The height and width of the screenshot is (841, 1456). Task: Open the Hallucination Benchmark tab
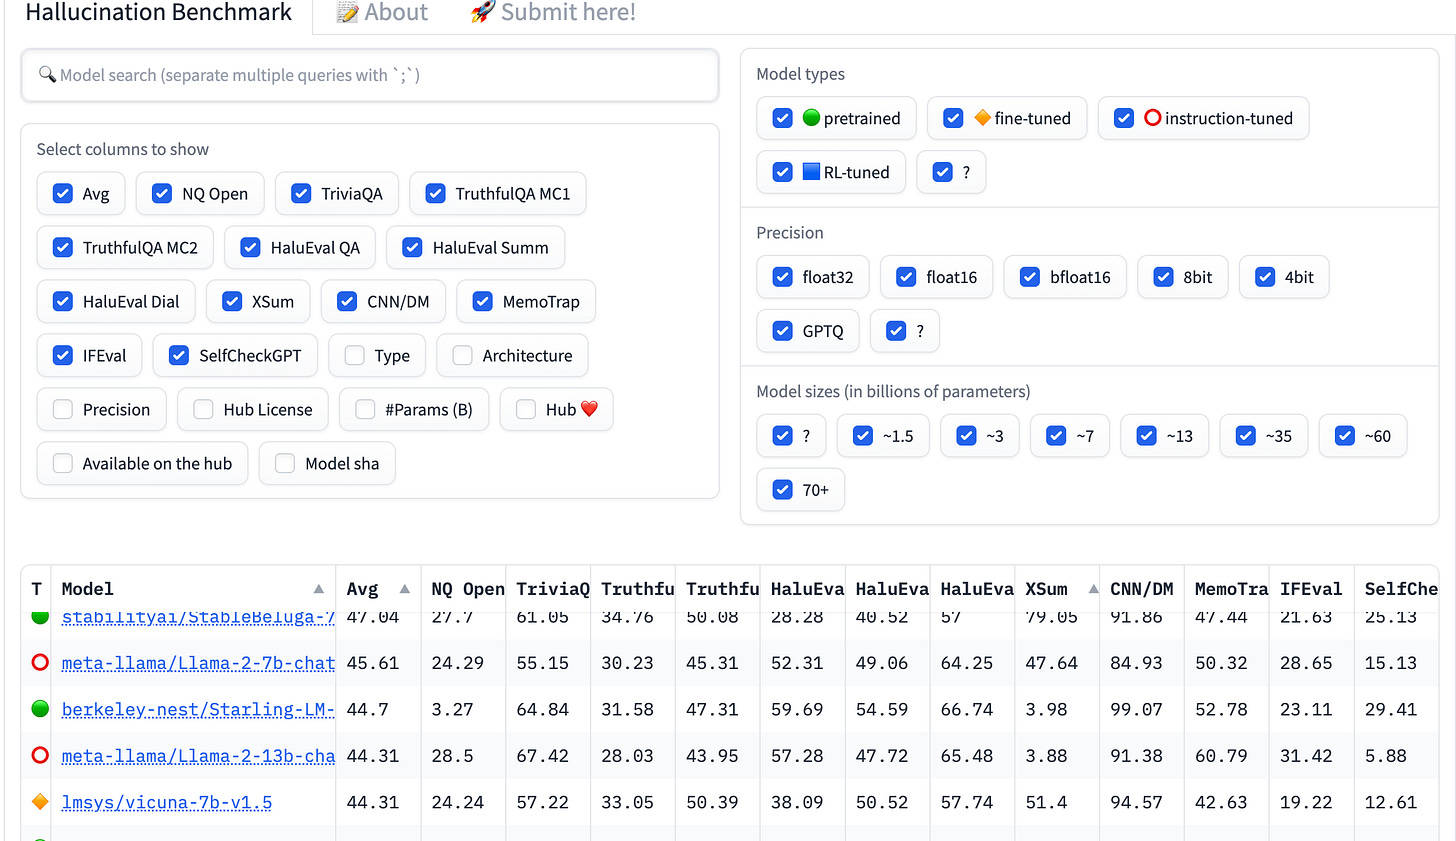click(x=158, y=13)
